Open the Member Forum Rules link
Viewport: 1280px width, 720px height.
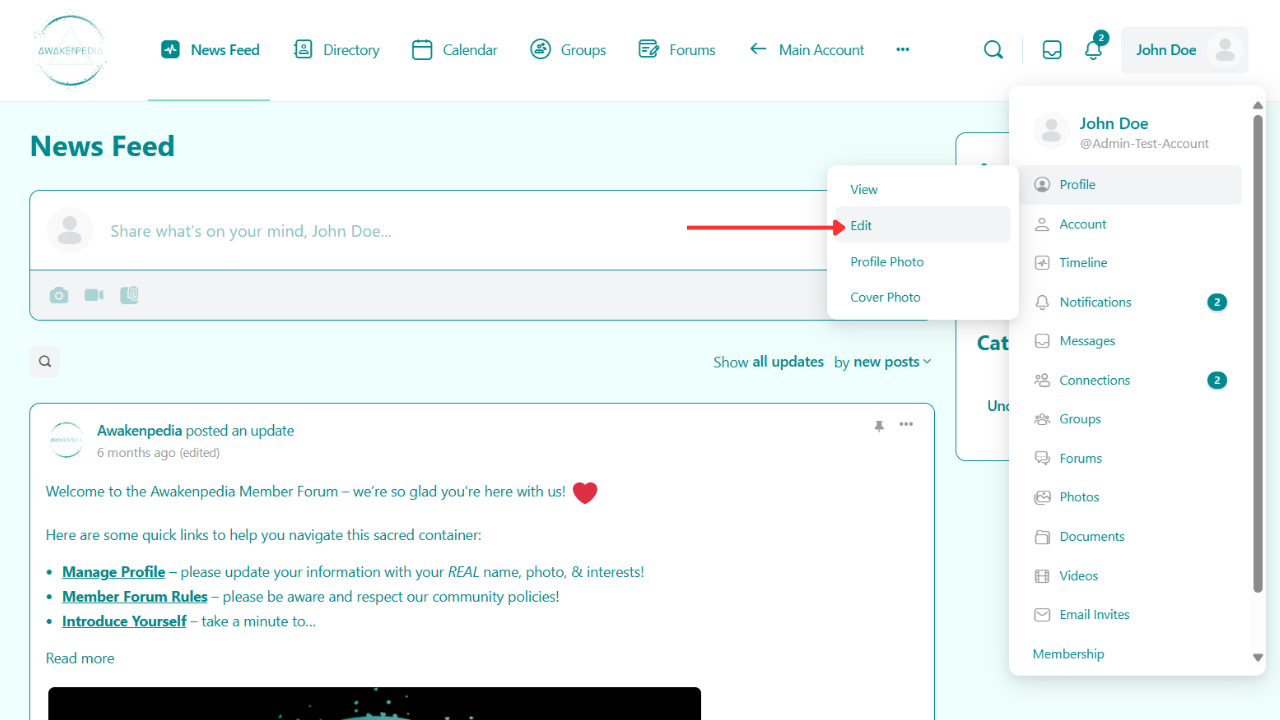(x=134, y=597)
